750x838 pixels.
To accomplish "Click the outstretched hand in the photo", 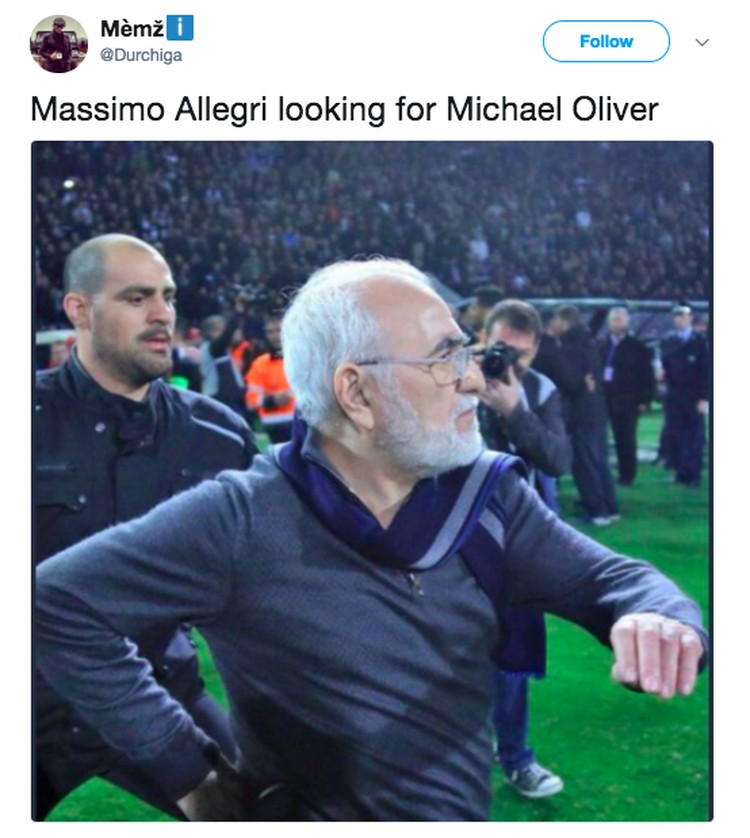I will pos(658,655).
